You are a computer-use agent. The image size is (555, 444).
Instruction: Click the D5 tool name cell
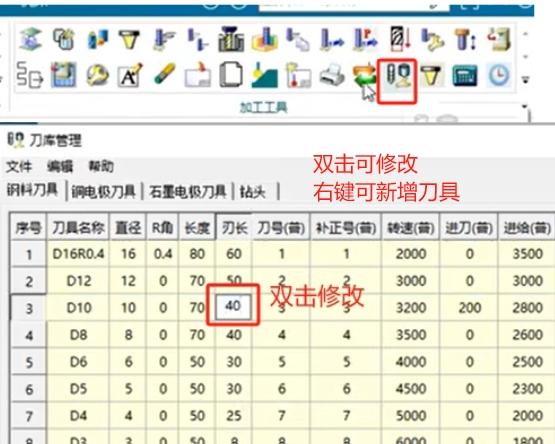[x=78, y=389]
